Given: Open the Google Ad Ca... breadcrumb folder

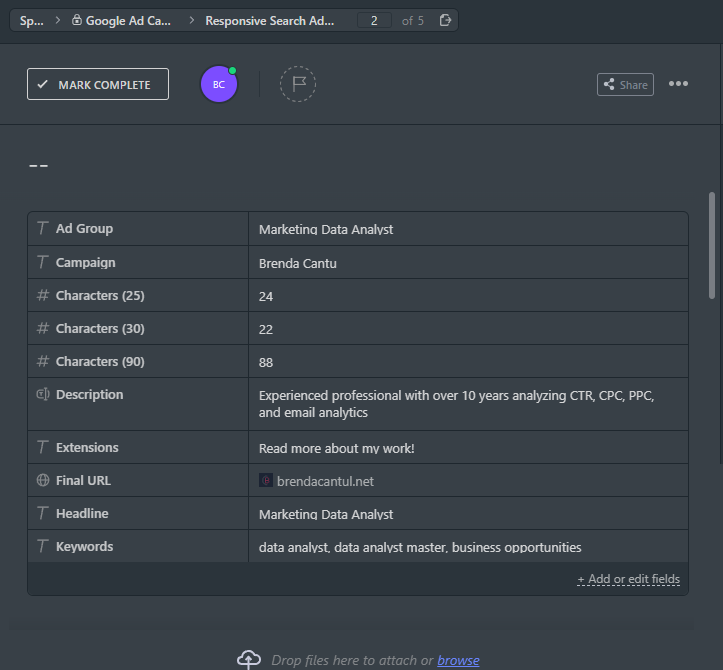Looking at the screenshot, I should (128, 21).
